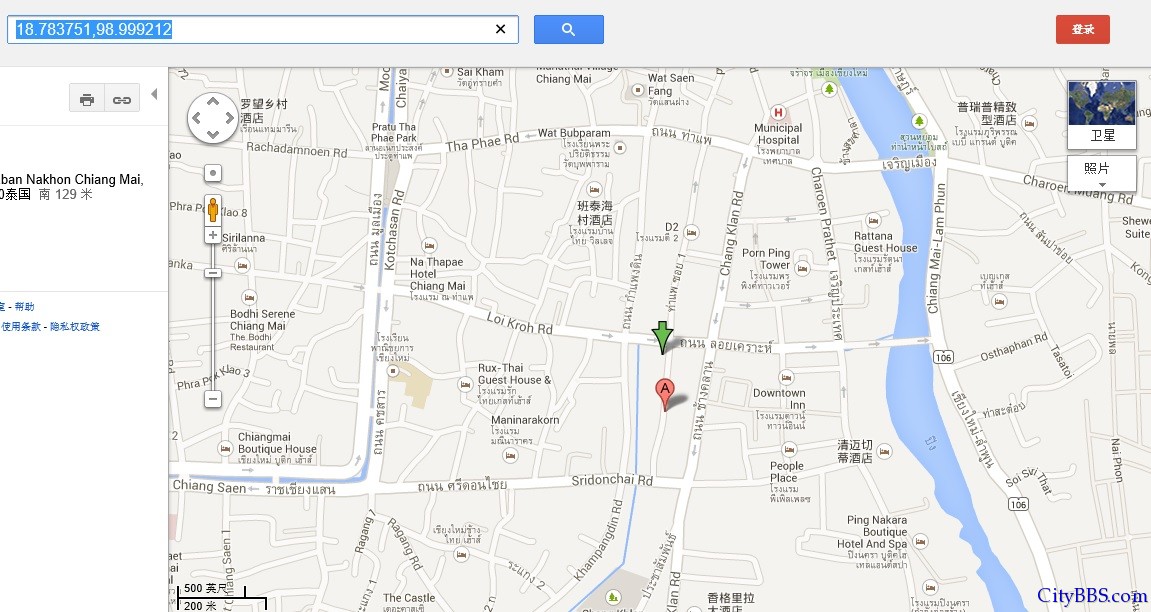Click the 清迈切蒂酒店 hotel icon
This screenshot has height=612, width=1151.
tap(885, 452)
